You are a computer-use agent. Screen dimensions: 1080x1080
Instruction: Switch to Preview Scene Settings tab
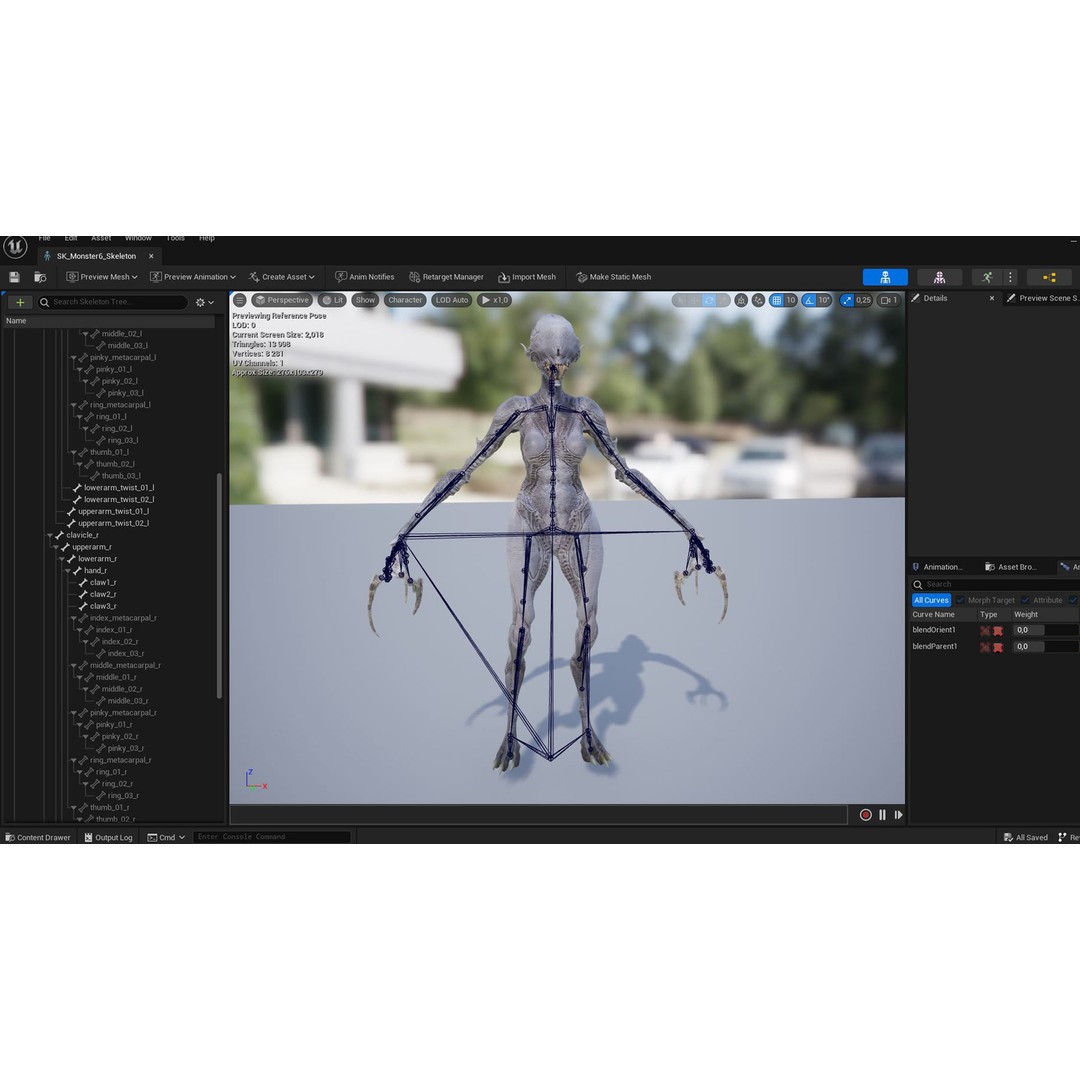click(x=1041, y=298)
